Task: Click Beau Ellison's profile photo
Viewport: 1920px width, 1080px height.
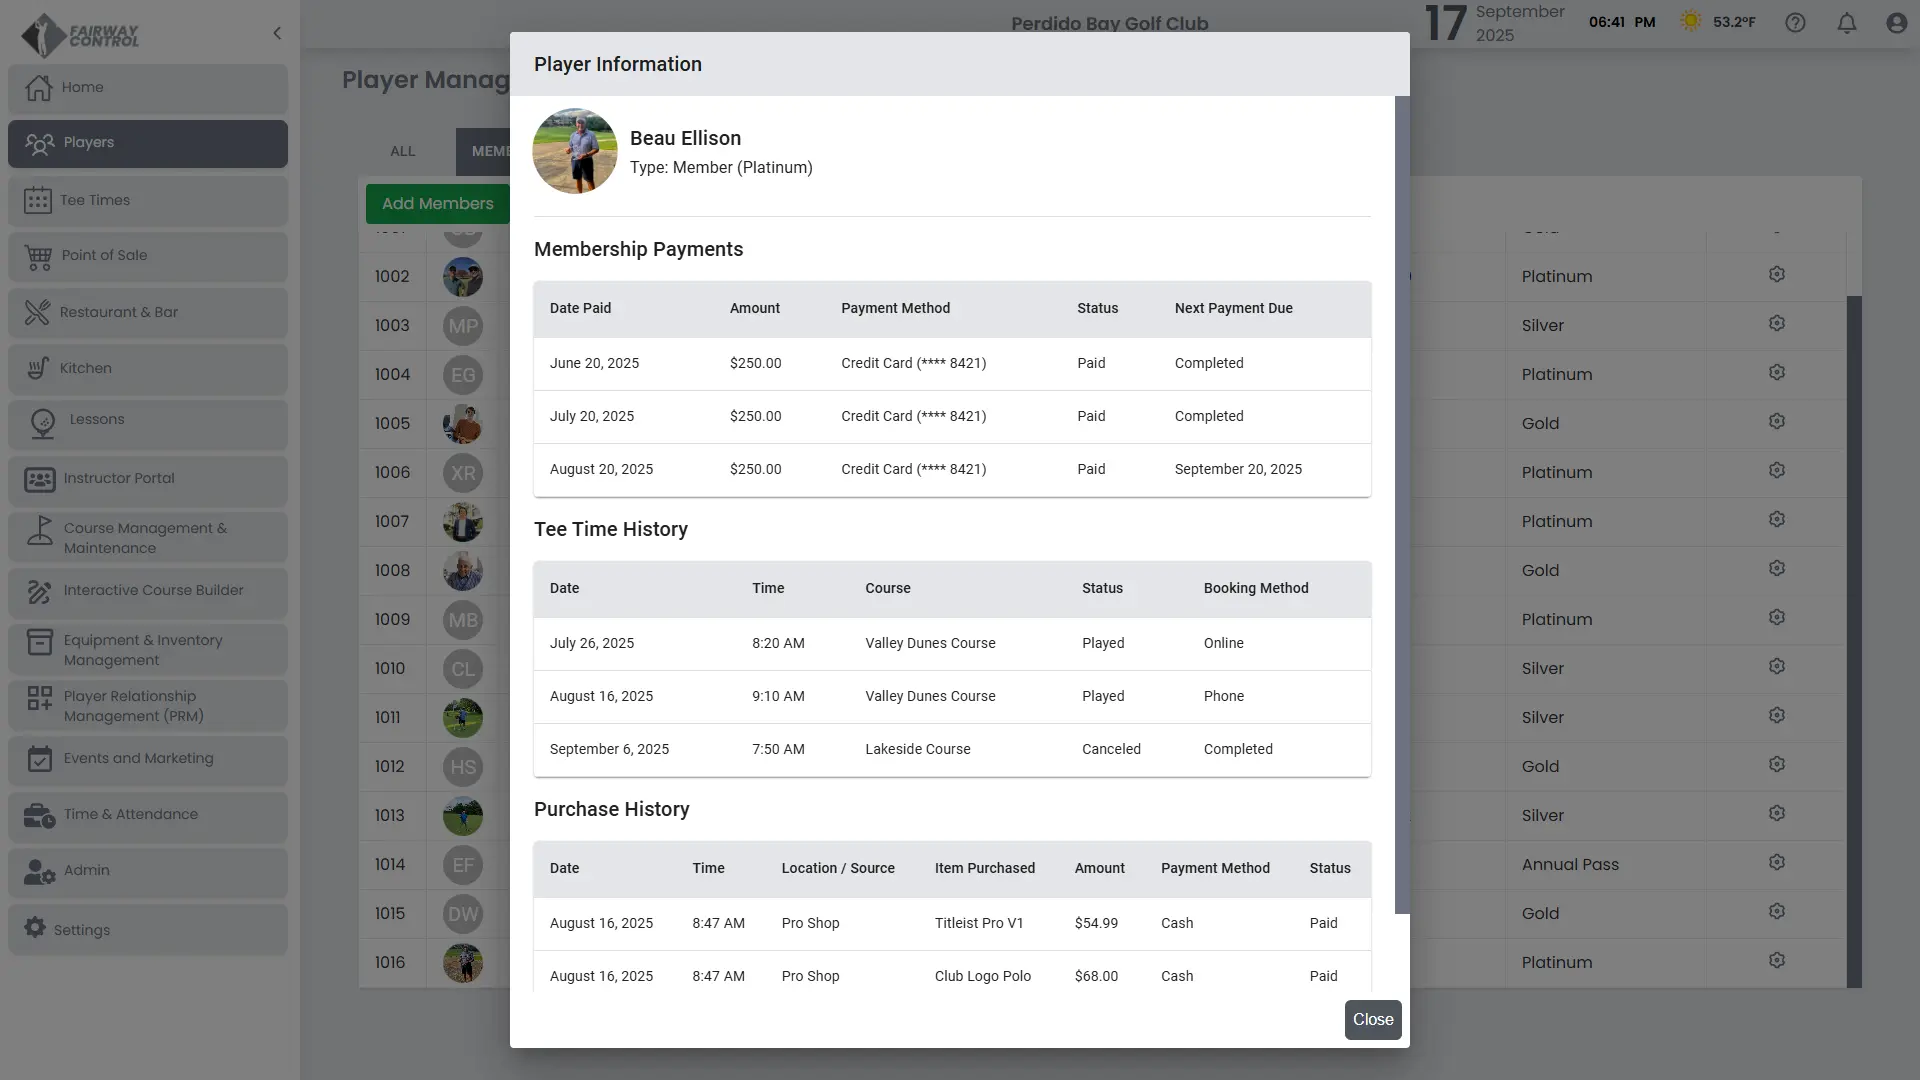Action: click(x=575, y=152)
